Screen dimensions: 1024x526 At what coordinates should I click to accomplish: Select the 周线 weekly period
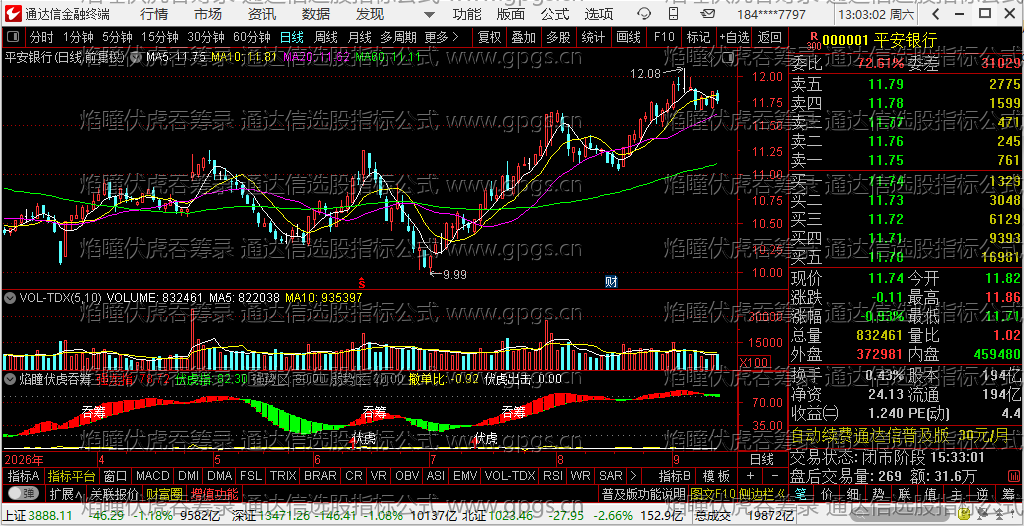325,37
